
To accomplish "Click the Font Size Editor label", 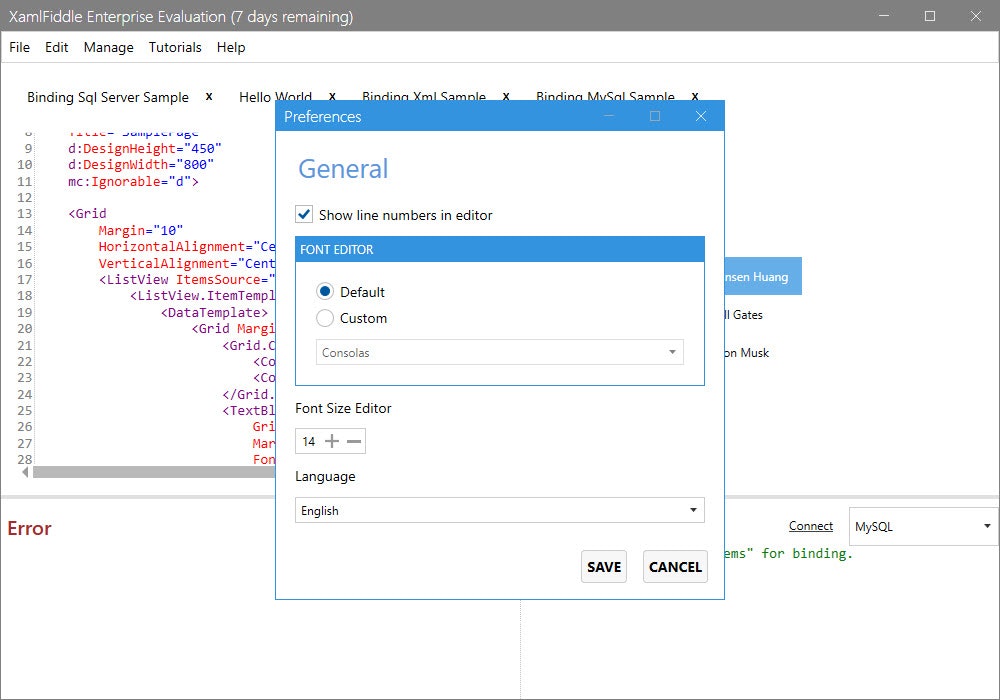I will click(x=343, y=408).
